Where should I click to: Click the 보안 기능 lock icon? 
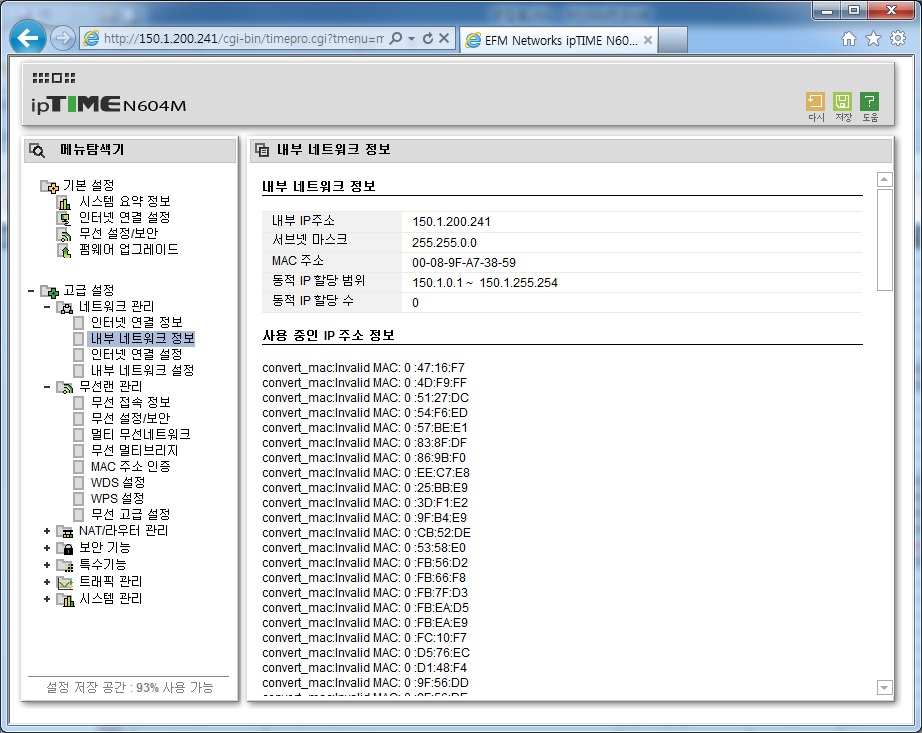pos(65,548)
